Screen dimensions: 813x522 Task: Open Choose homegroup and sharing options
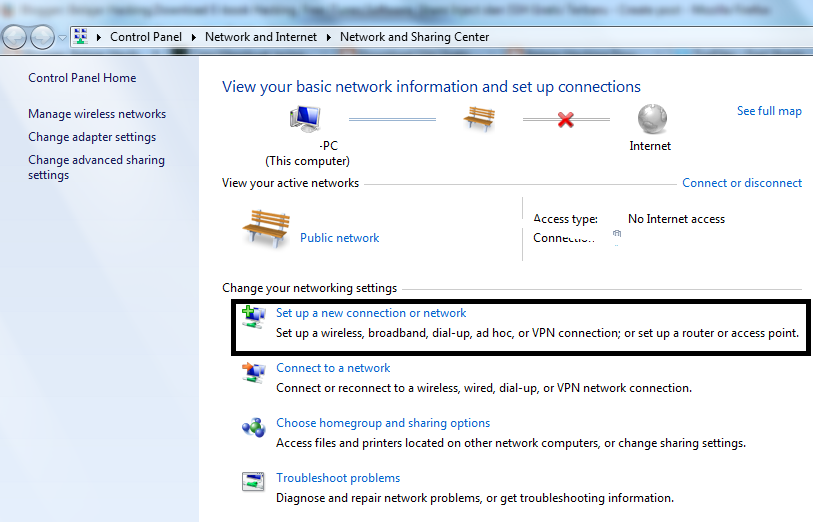(x=383, y=423)
